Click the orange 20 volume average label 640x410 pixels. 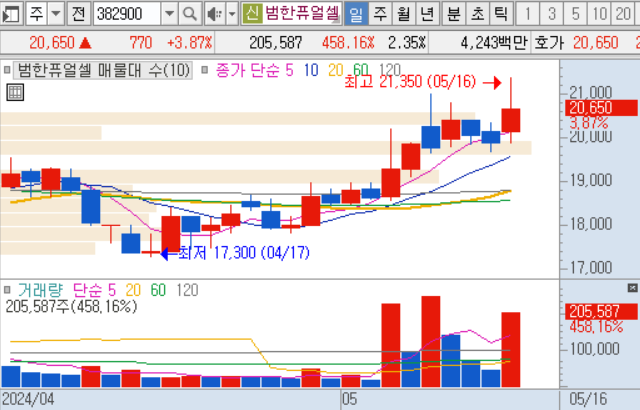(x=133, y=290)
